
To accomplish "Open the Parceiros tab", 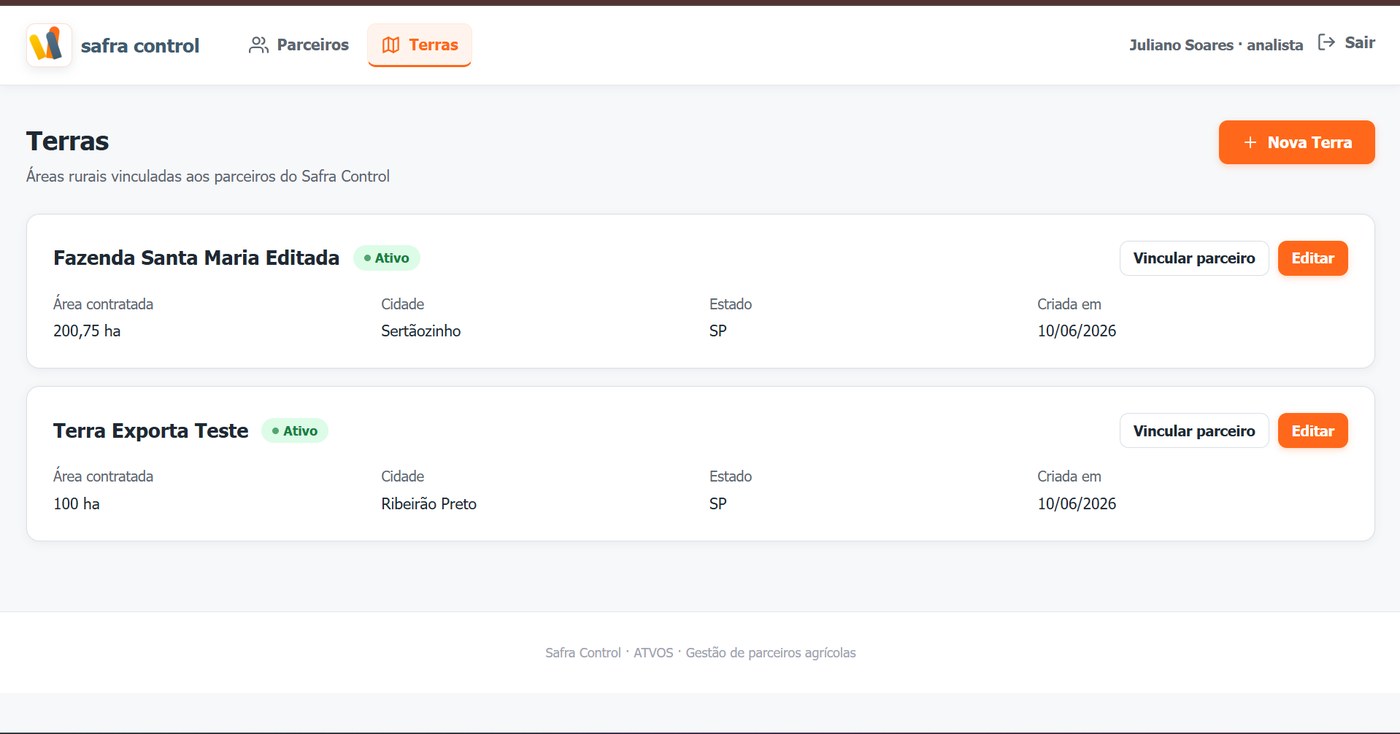I will coord(299,45).
